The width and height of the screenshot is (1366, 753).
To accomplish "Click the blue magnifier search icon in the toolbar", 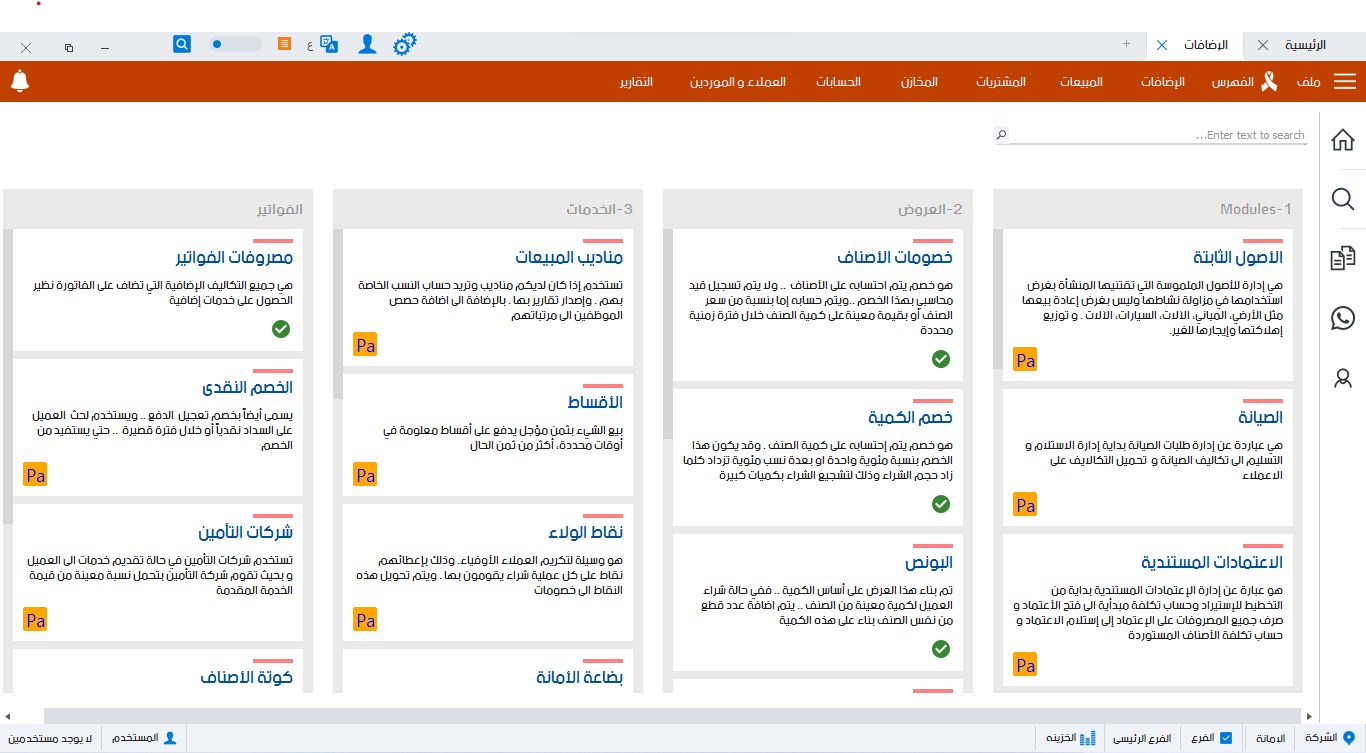I will click(x=181, y=44).
